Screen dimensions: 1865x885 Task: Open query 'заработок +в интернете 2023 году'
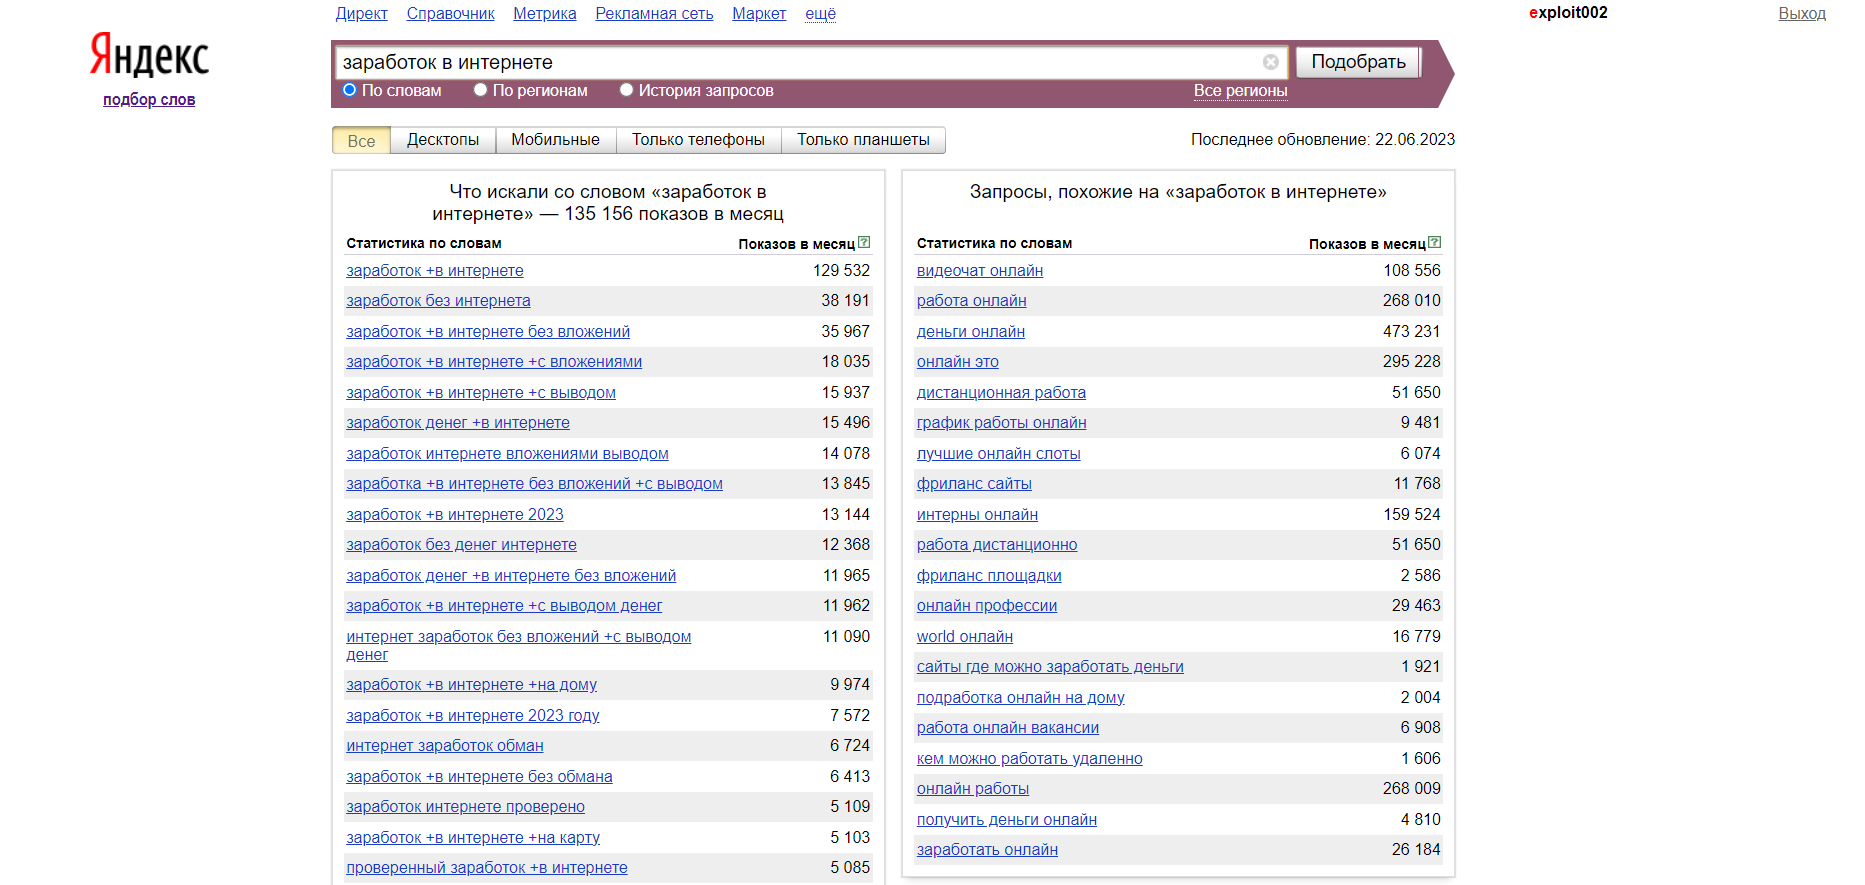[473, 716]
